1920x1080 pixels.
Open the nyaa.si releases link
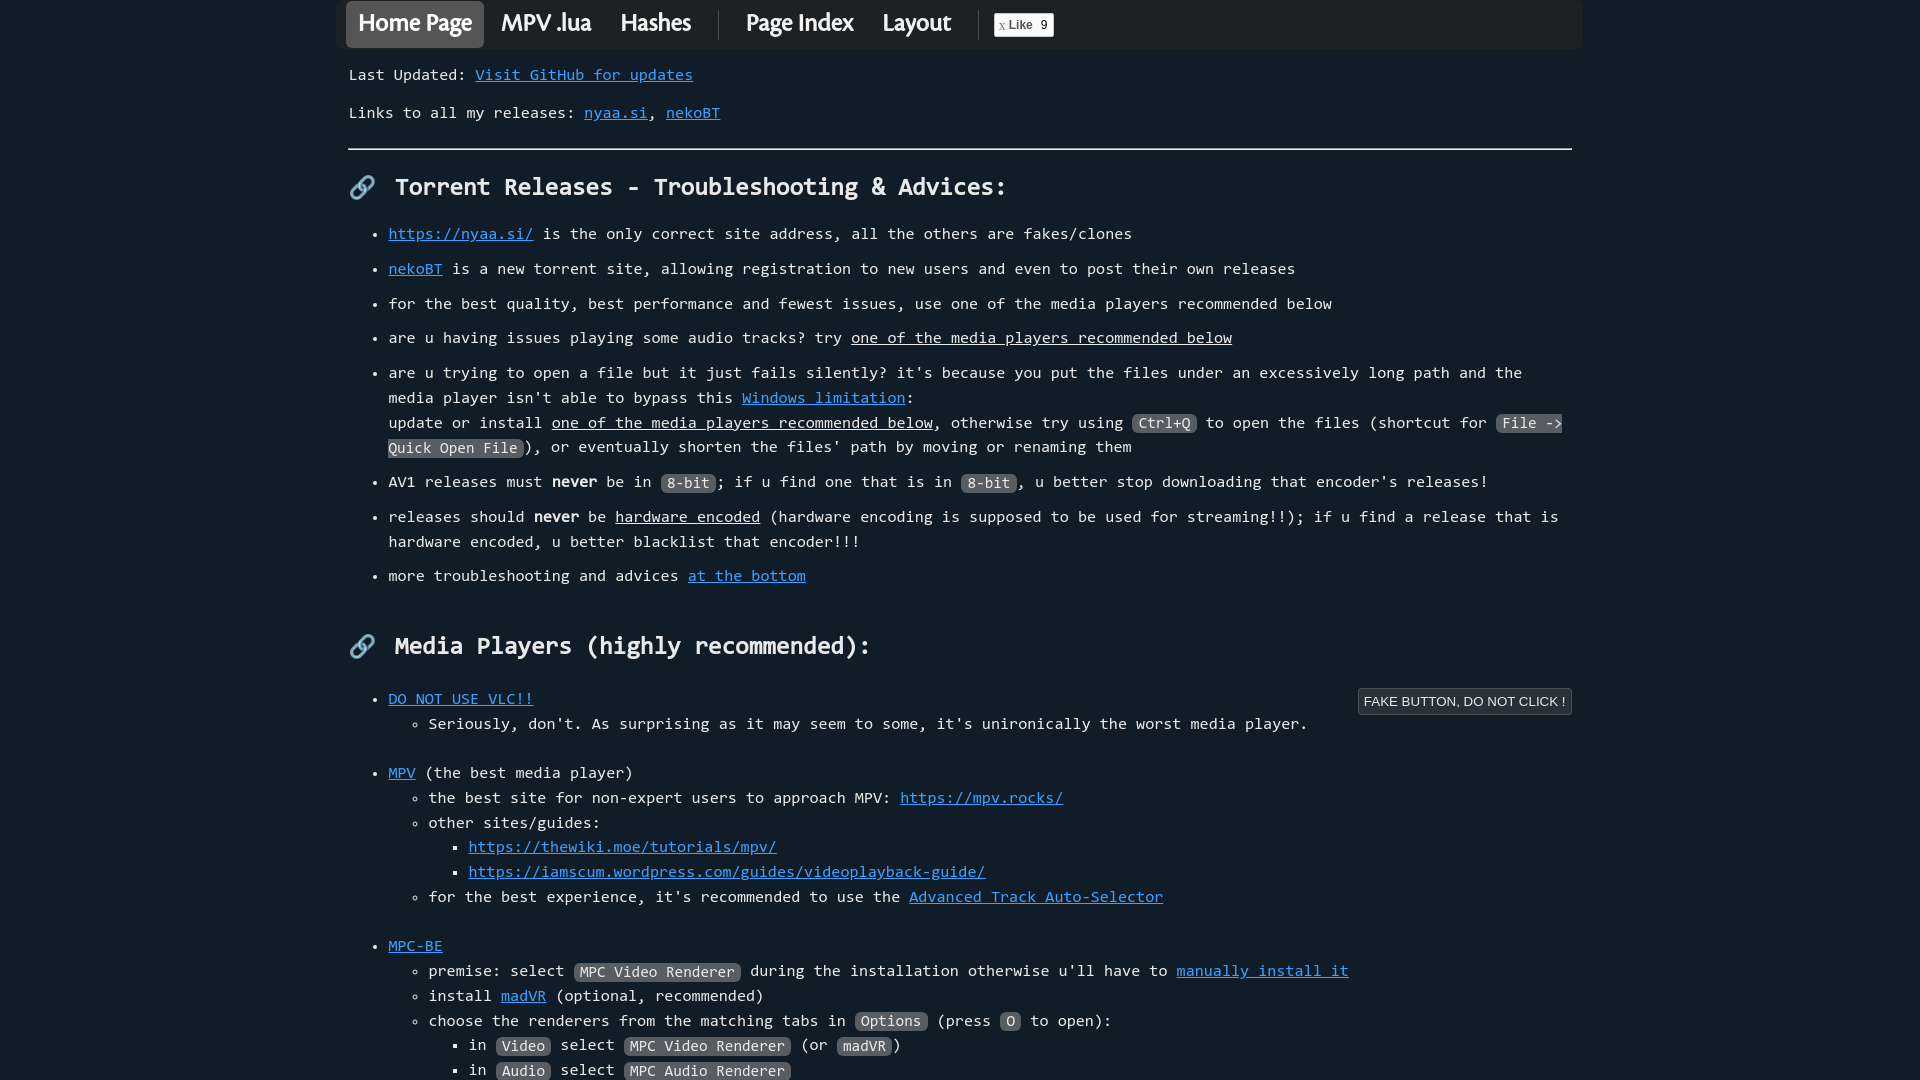coord(616,114)
